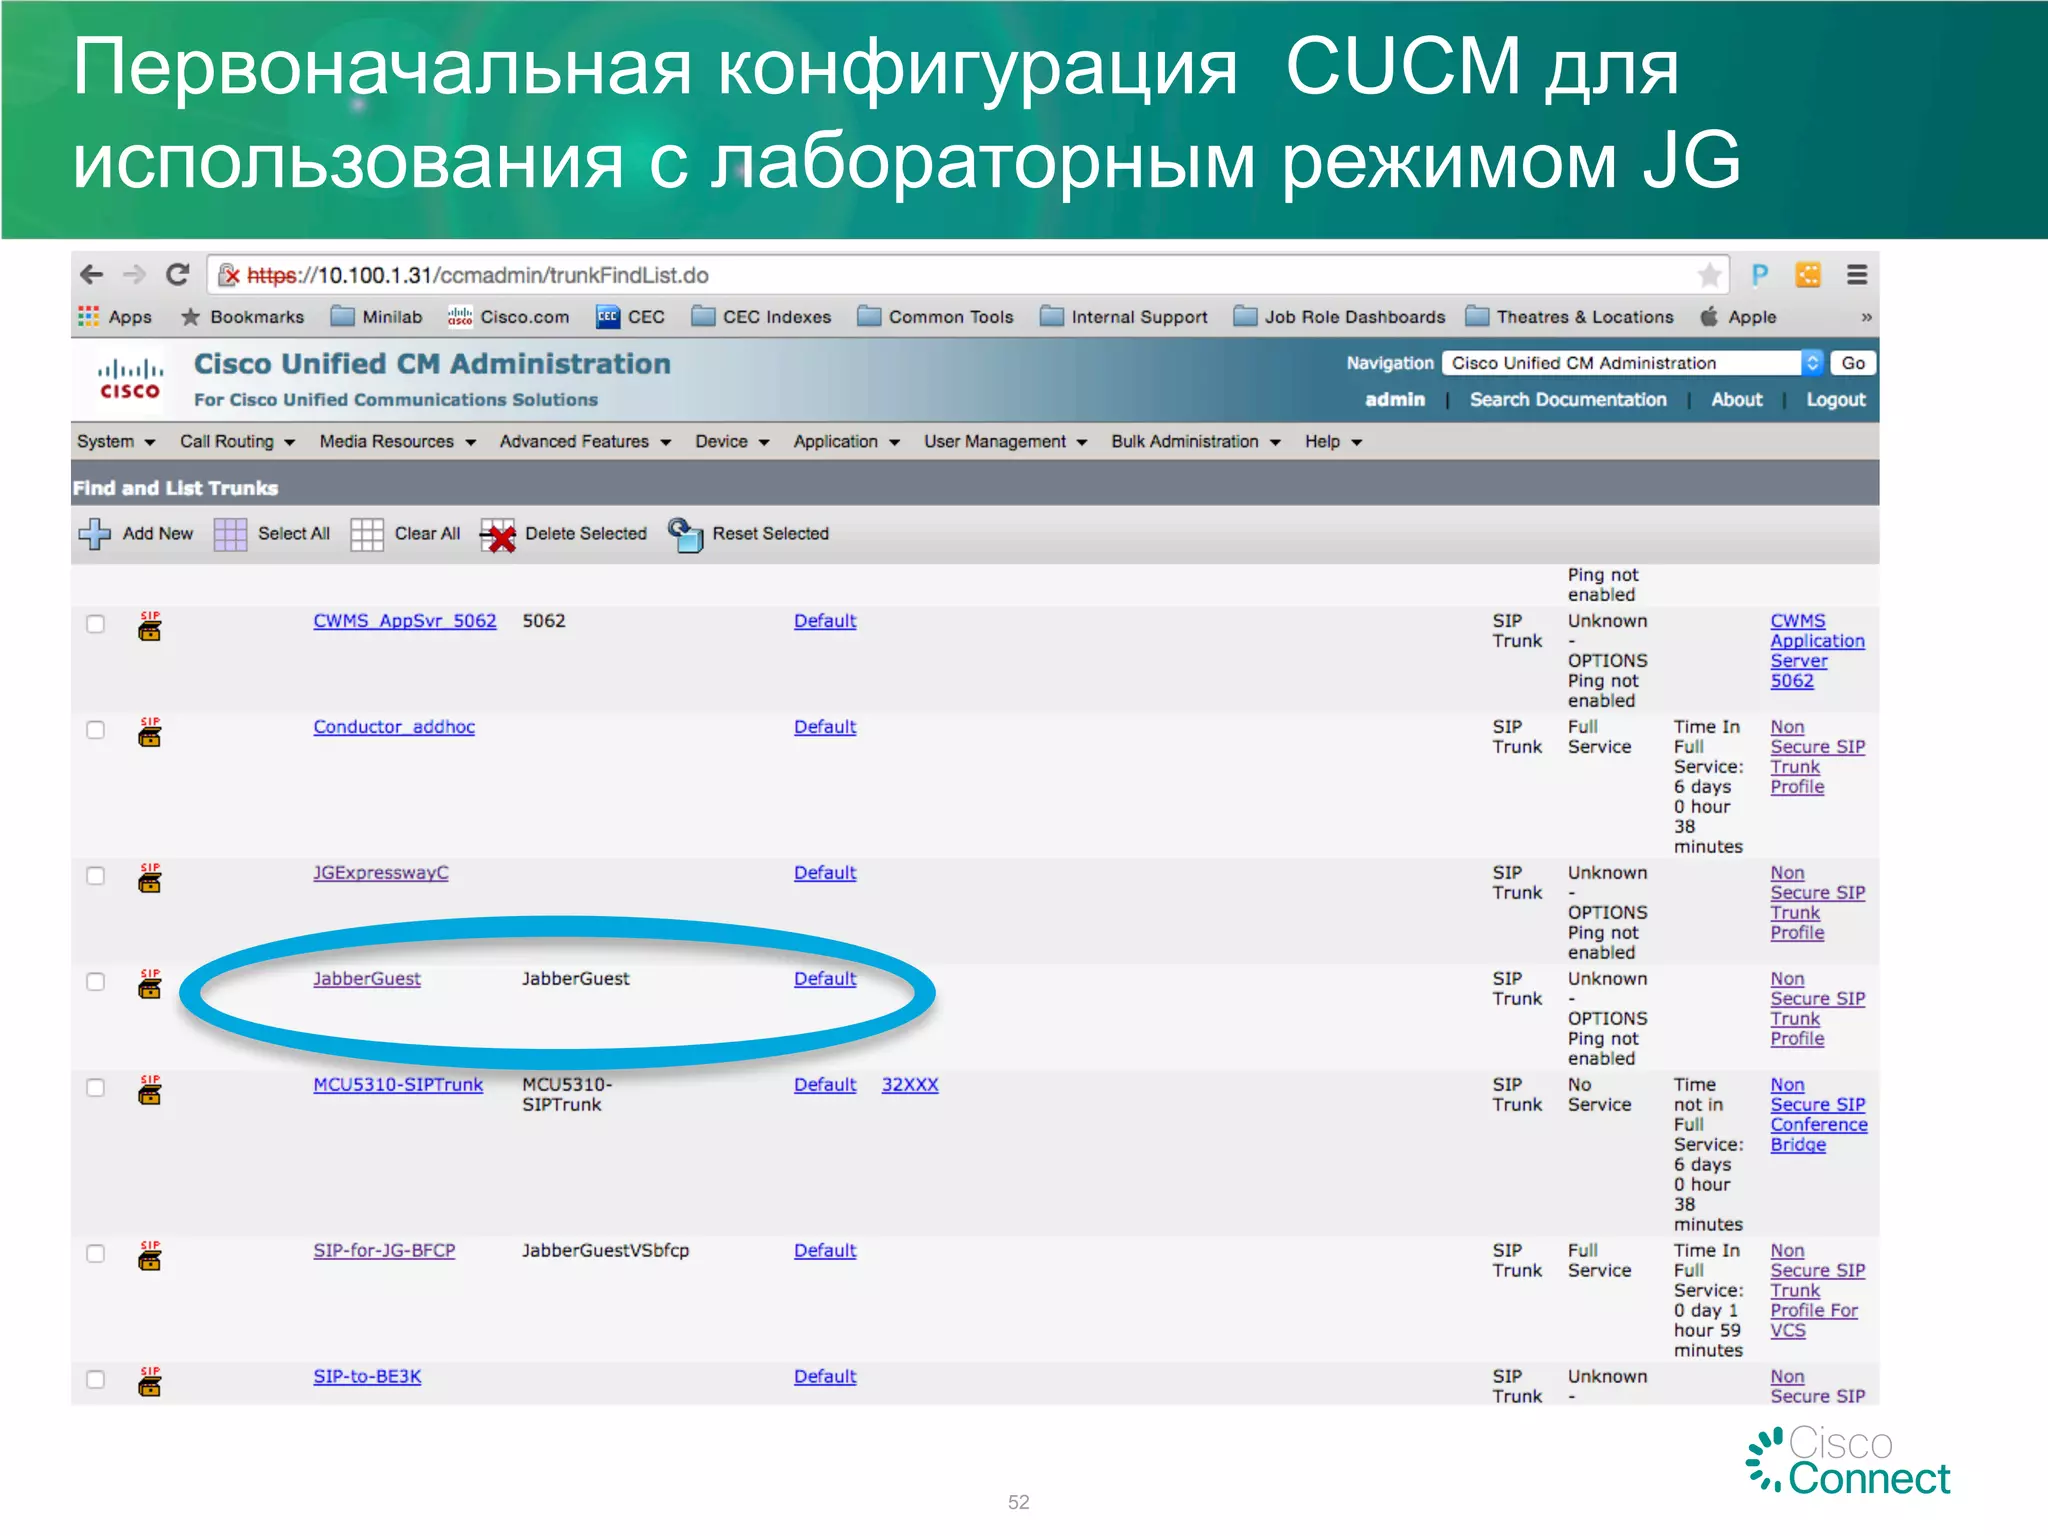Image resolution: width=2048 pixels, height=1536 pixels.
Task: Expand the Advanced Features menu
Action: click(585, 442)
